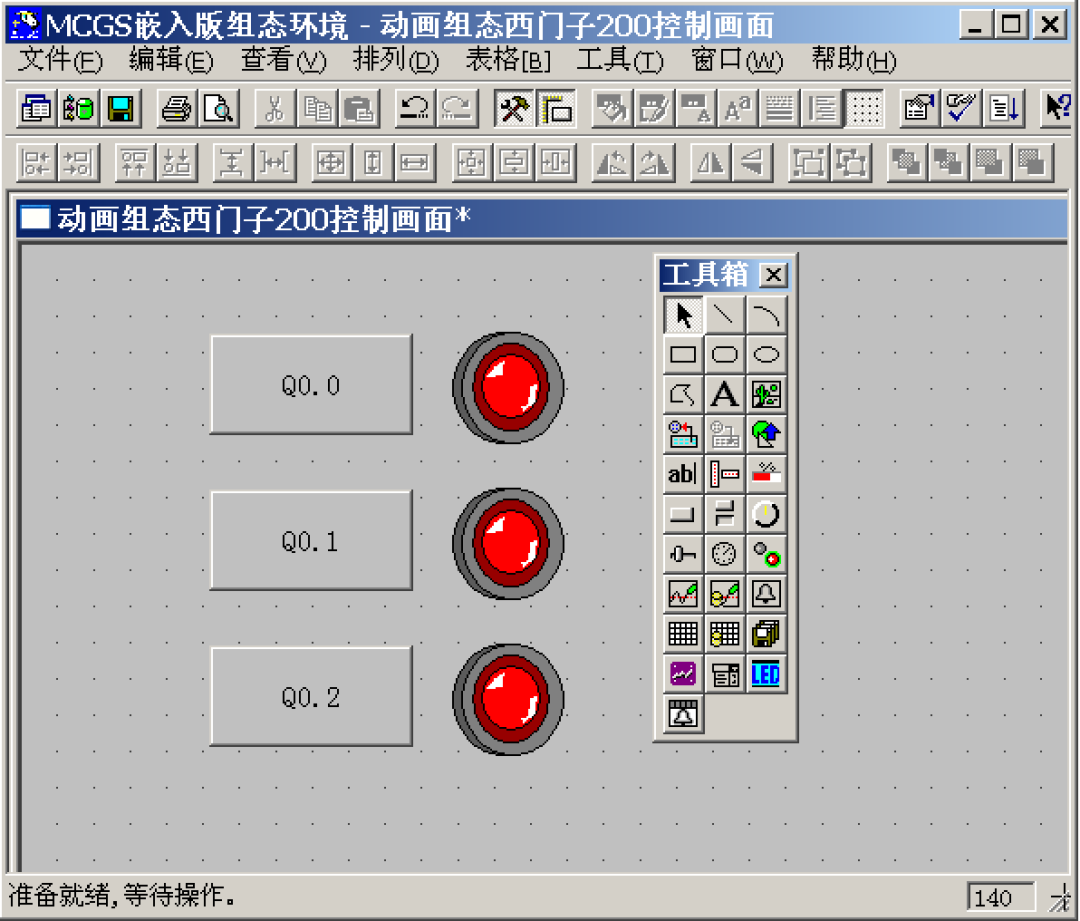
Task: Open fill color paint bucket tool
Action: click(612, 108)
